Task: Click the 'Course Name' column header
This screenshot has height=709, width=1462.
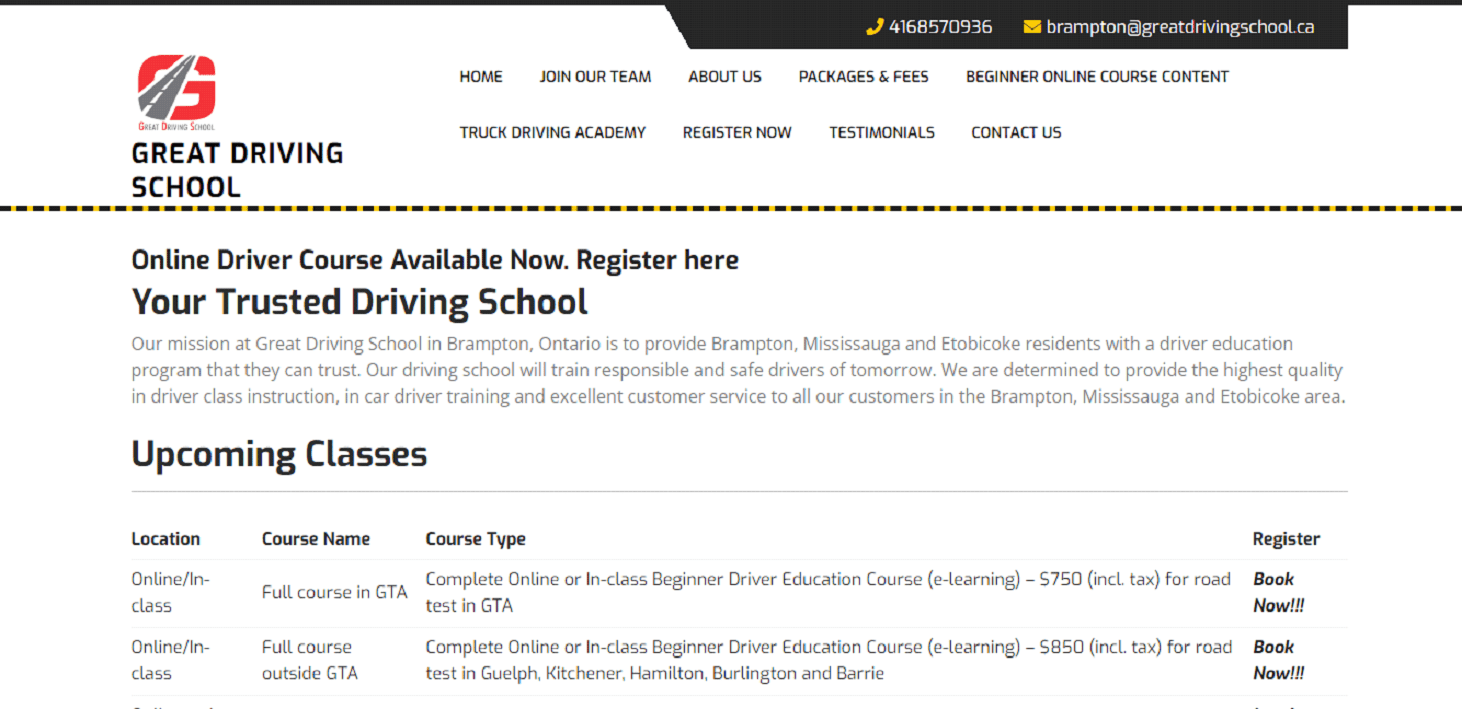Action: click(316, 539)
